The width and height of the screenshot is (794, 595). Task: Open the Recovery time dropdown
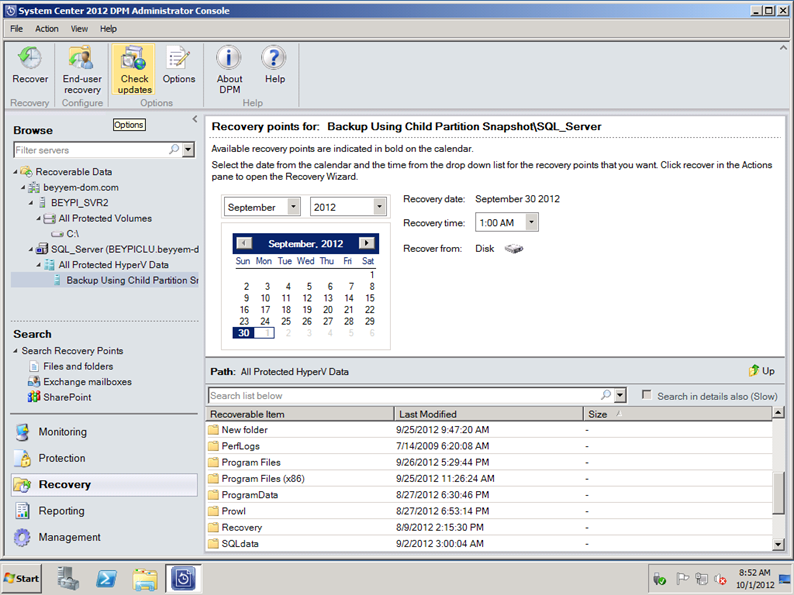[531, 222]
